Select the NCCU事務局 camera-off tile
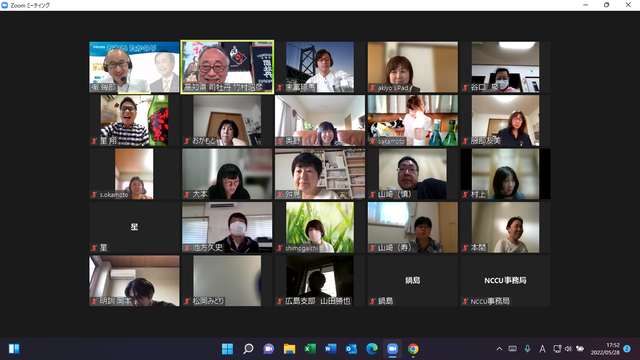 pyautogui.click(x=505, y=281)
